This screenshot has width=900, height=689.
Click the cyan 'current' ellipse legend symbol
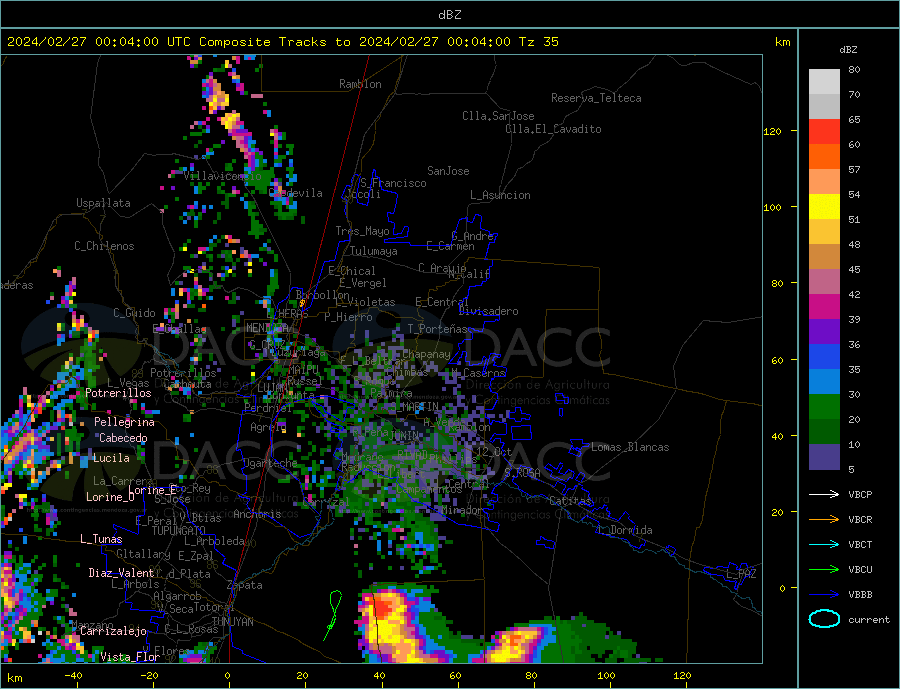coord(824,619)
